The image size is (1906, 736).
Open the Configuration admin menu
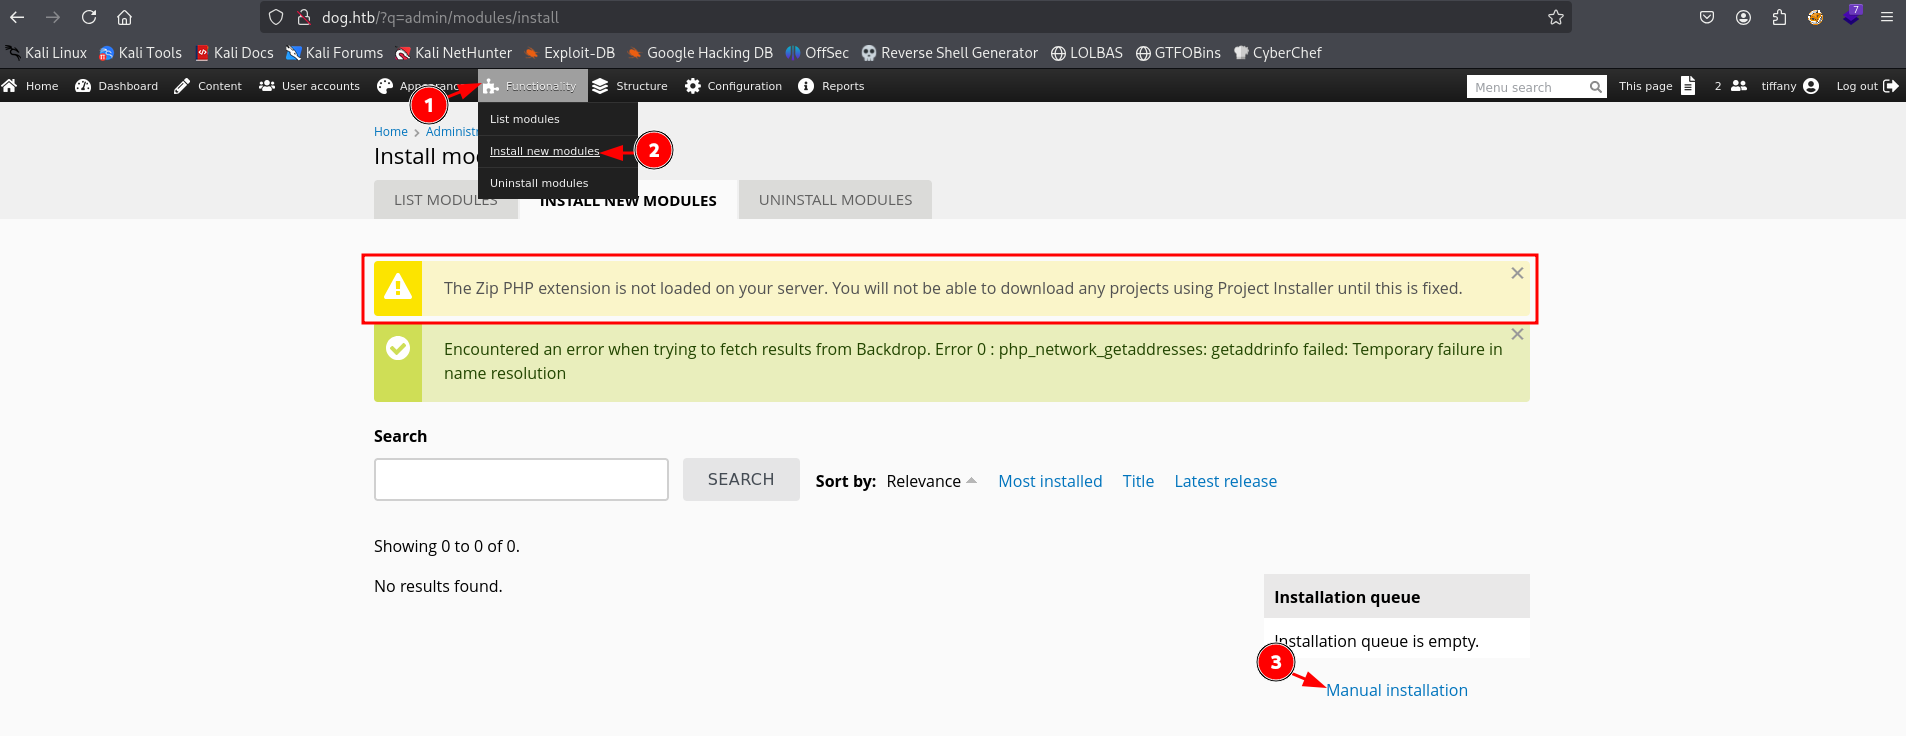click(734, 86)
